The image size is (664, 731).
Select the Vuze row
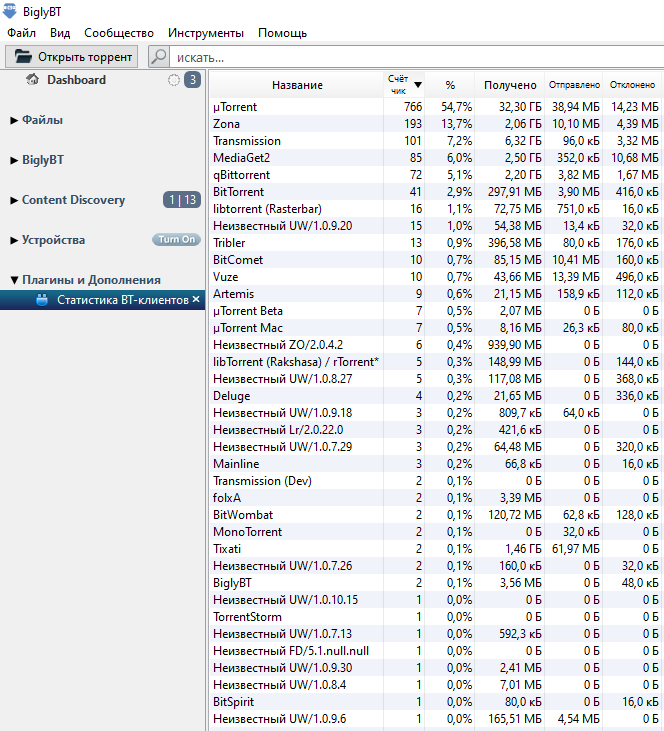point(436,277)
